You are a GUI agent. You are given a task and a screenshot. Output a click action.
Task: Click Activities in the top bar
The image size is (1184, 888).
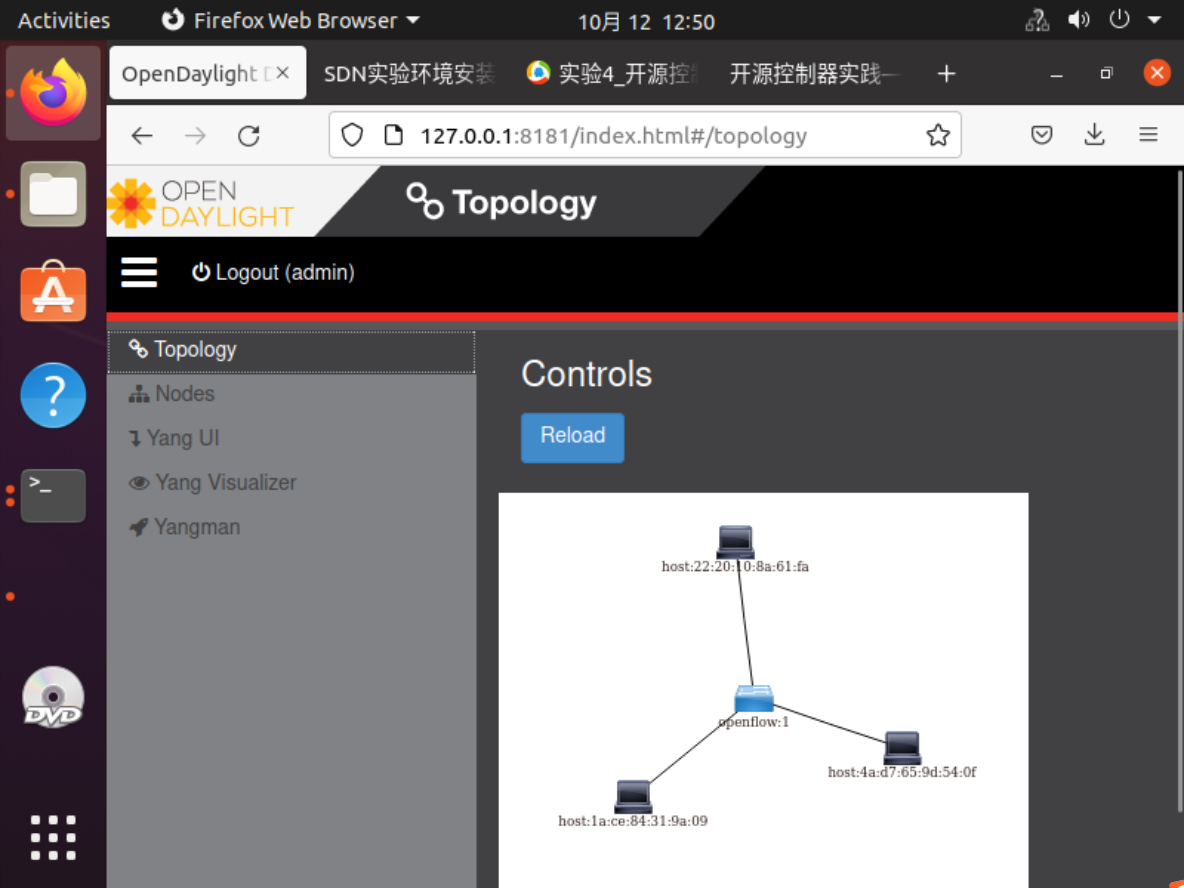pos(64,20)
